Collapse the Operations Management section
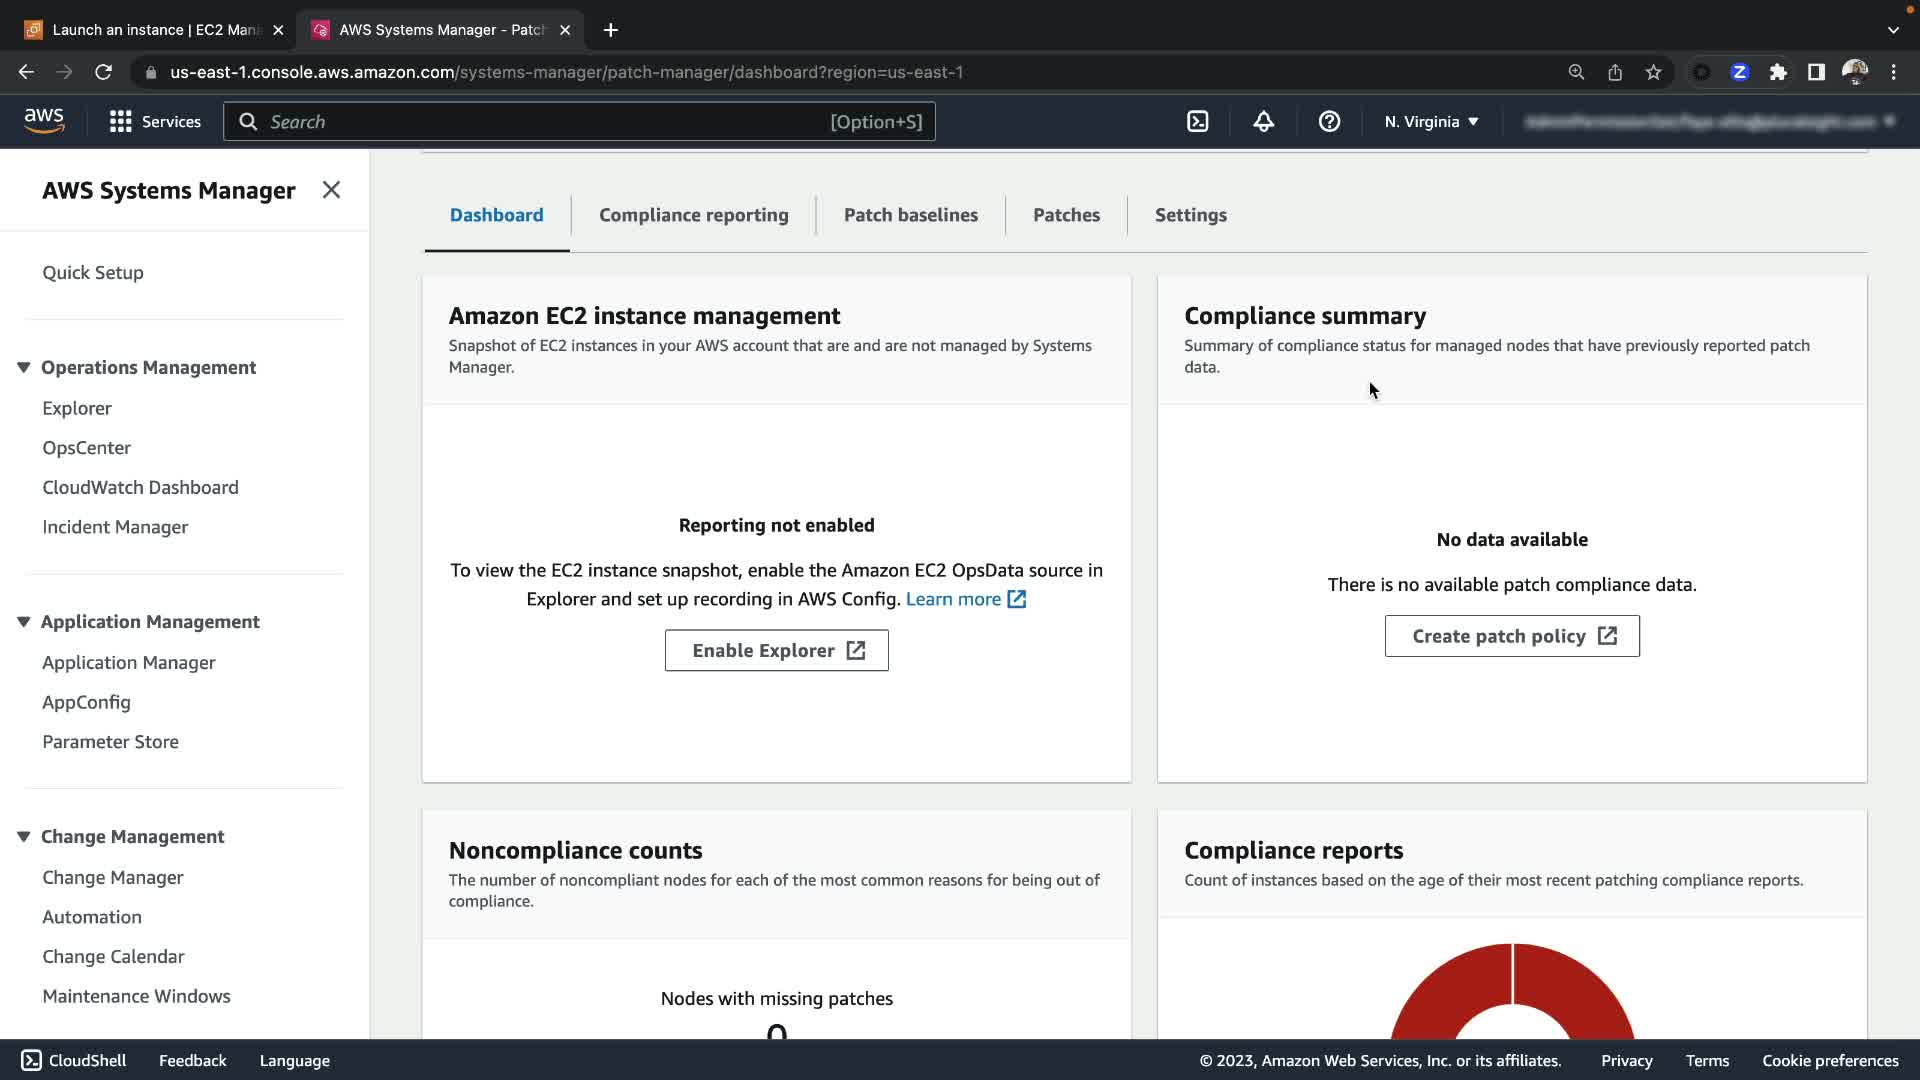 [23, 367]
